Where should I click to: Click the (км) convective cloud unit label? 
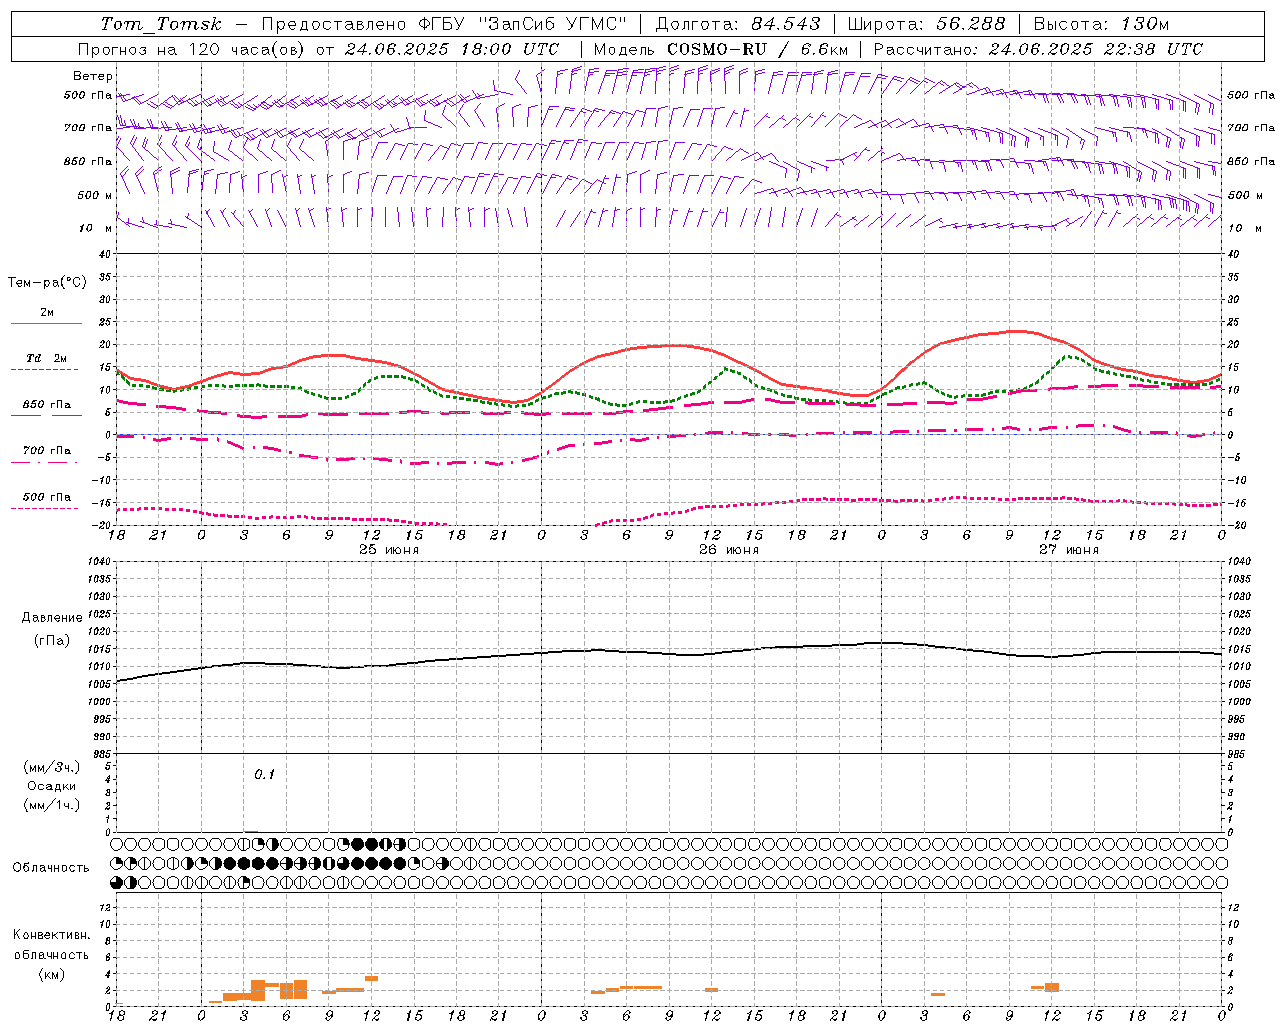(x=51, y=974)
